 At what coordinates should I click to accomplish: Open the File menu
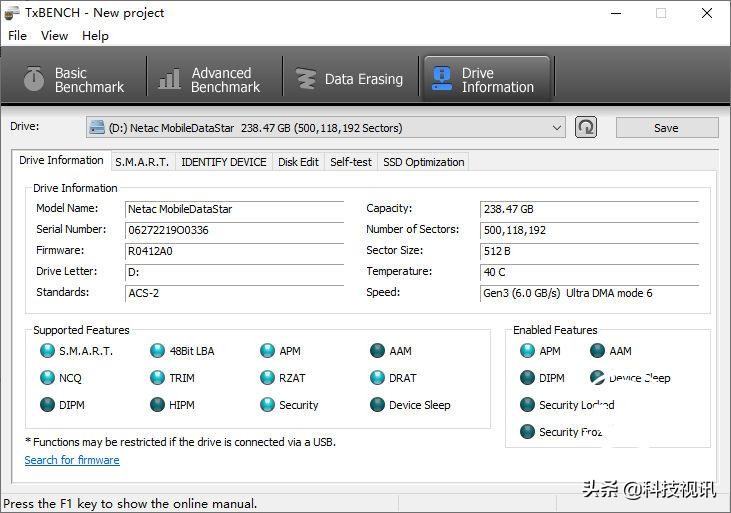[17, 35]
